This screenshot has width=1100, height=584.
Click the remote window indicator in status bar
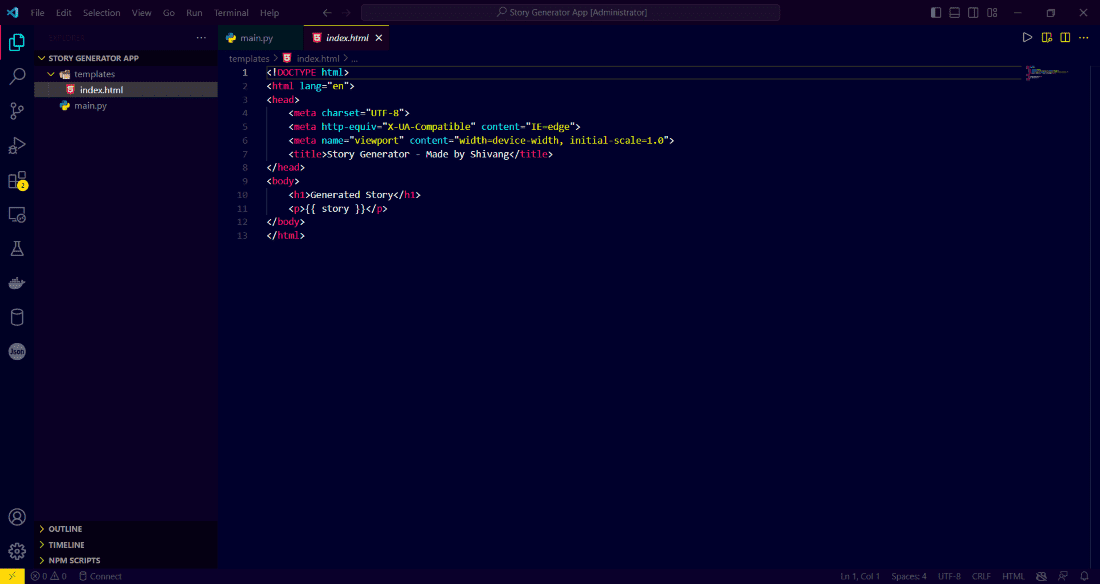pos(12,576)
